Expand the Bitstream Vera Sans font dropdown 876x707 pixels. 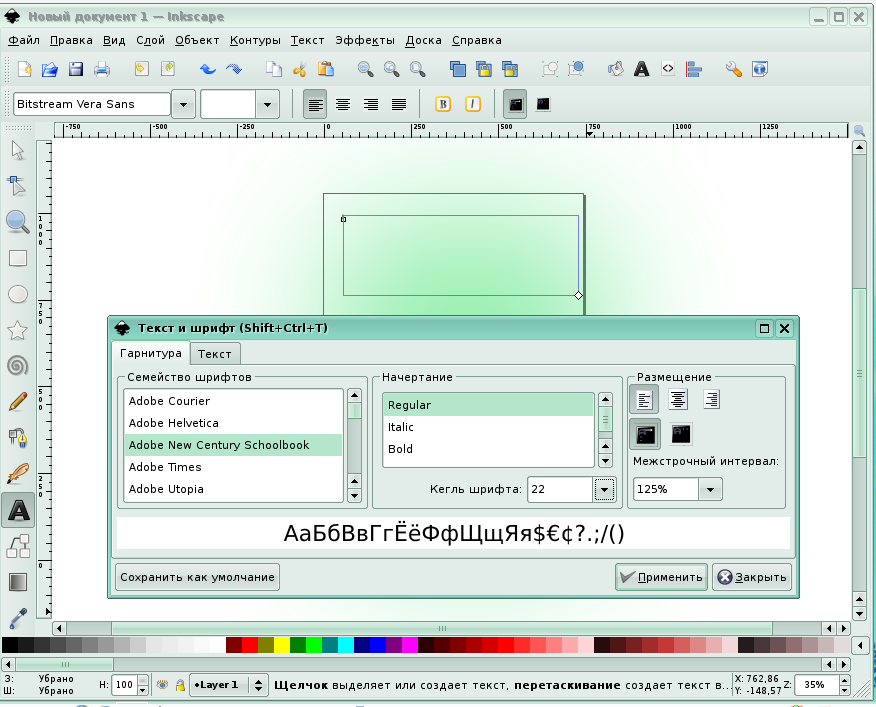tap(183, 104)
